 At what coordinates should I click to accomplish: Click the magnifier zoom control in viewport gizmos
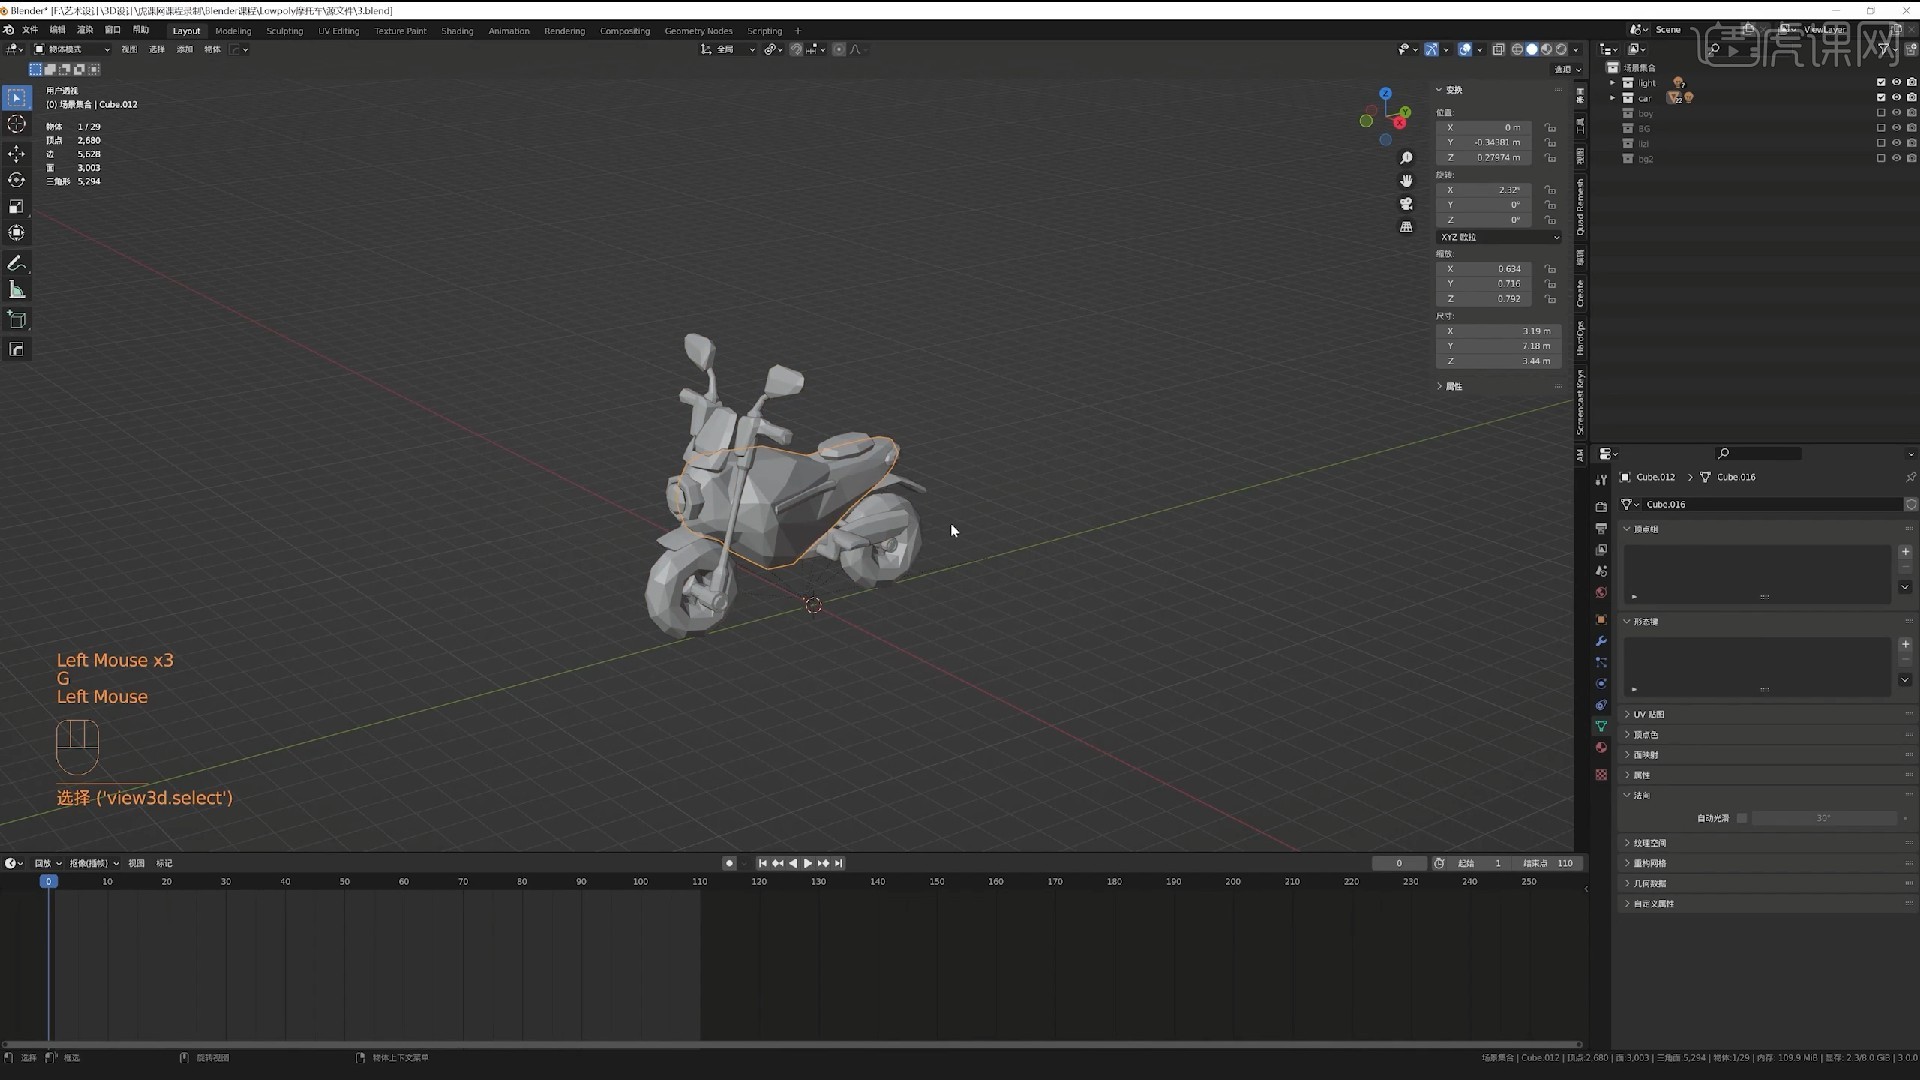click(1407, 157)
